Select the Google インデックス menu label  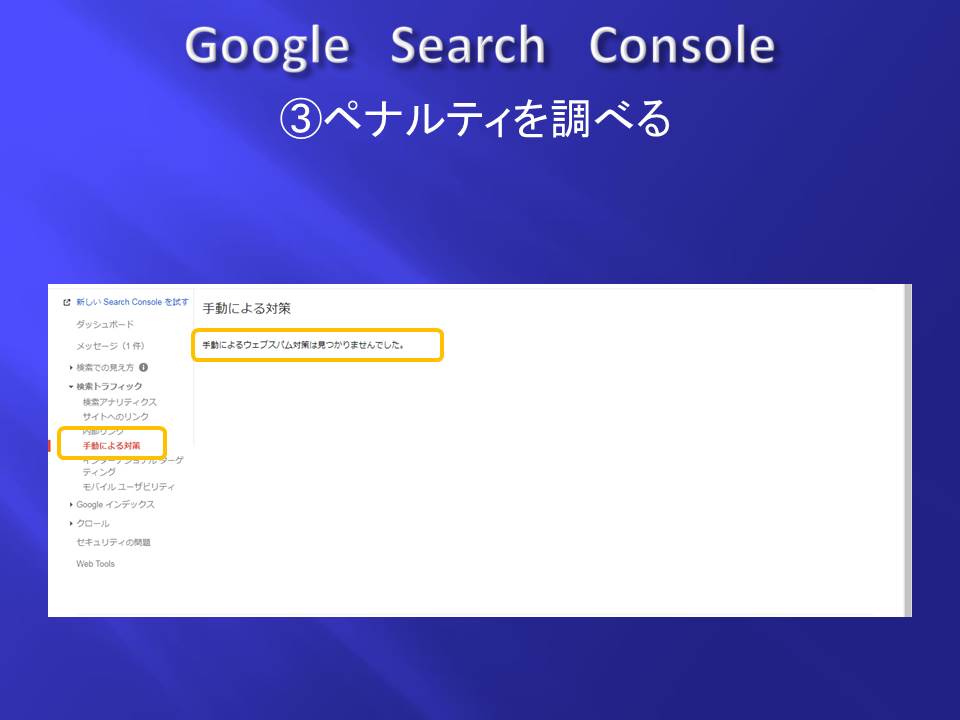coord(115,504)
